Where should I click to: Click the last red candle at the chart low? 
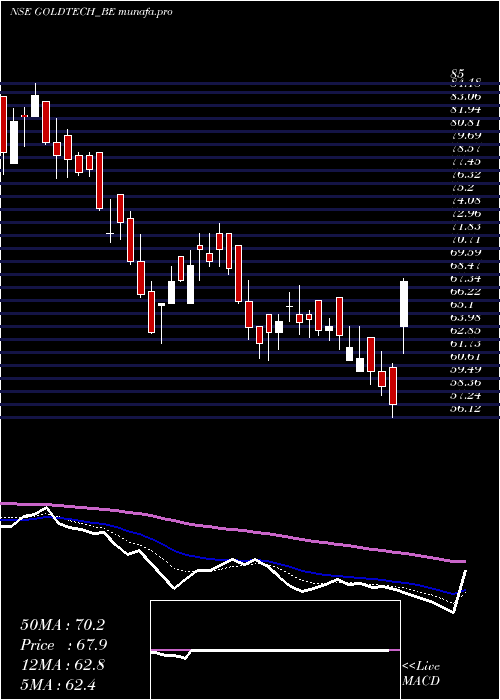[393, 386]
